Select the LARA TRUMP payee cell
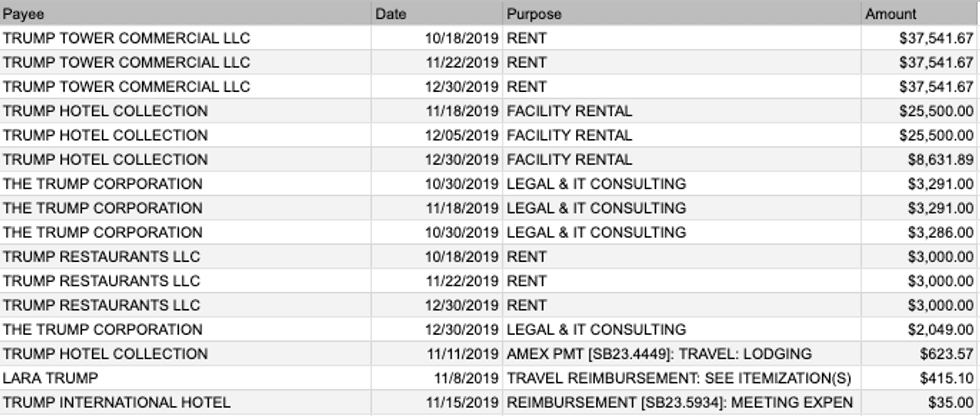980x416 pixels. click(186, 378)
